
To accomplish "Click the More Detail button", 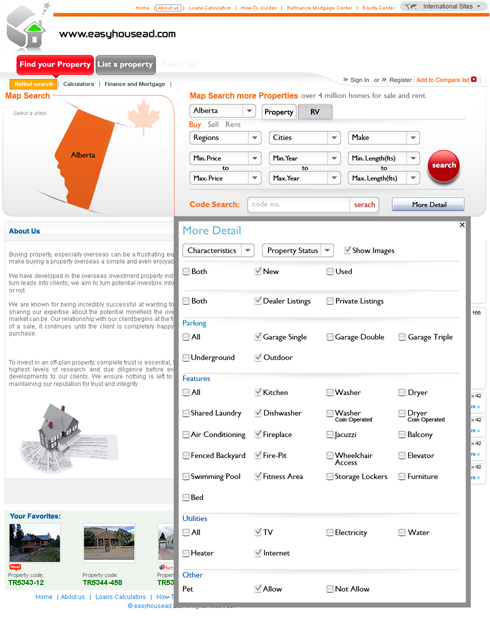I will [429, 204].
